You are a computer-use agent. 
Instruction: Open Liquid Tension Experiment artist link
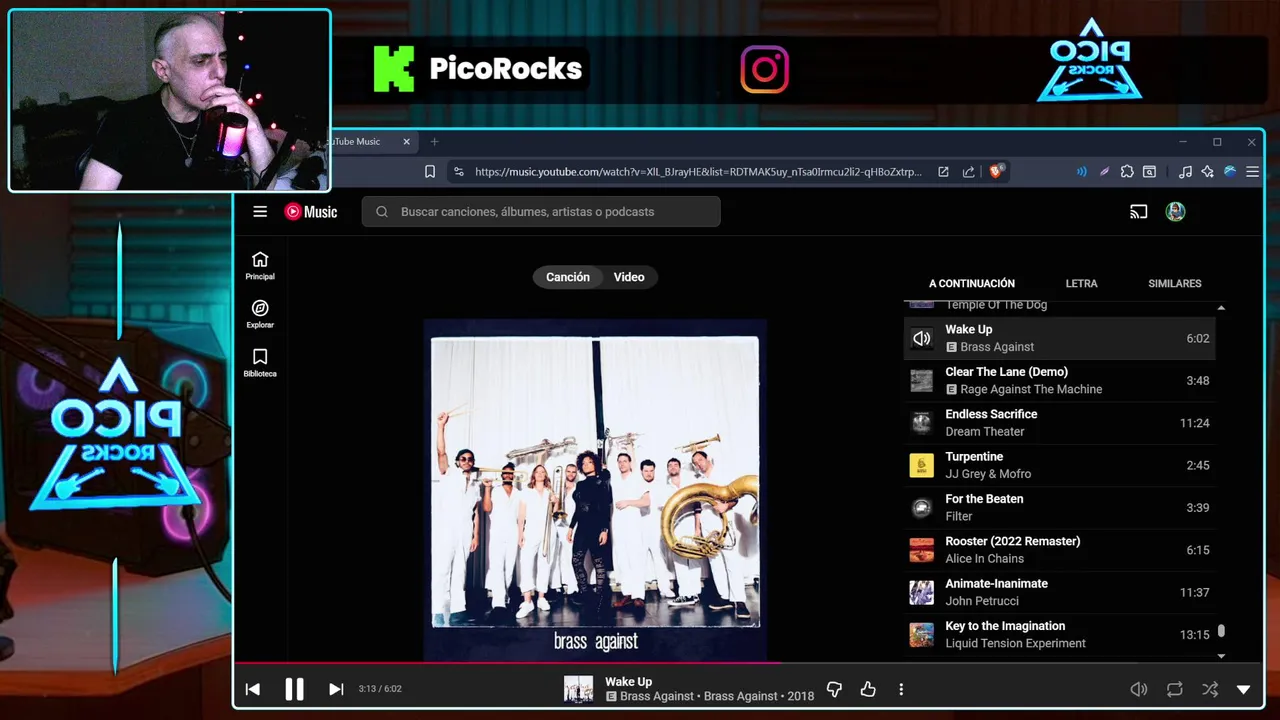(1015, 643)
